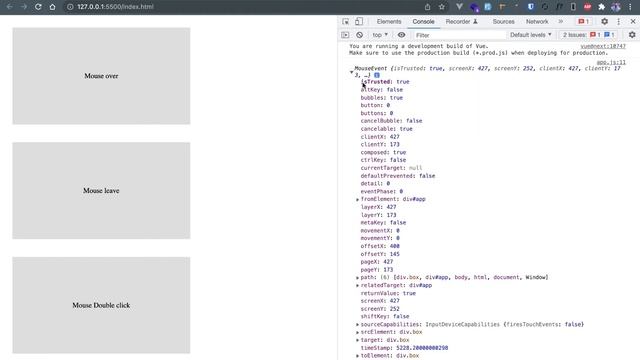The height and width of the screenshot is (360, 640).
Task: Click the Mouse over box
Action: pos(101,76)
